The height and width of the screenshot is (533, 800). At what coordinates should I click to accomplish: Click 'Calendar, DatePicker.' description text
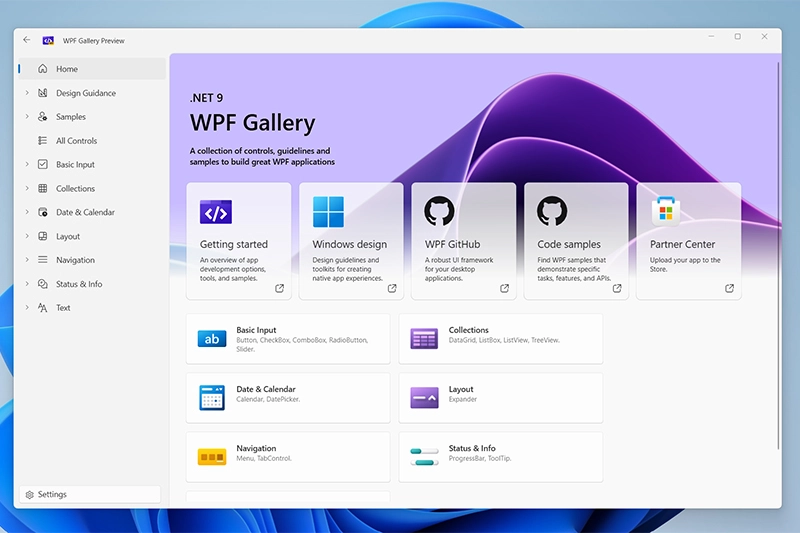coord(268,399)
